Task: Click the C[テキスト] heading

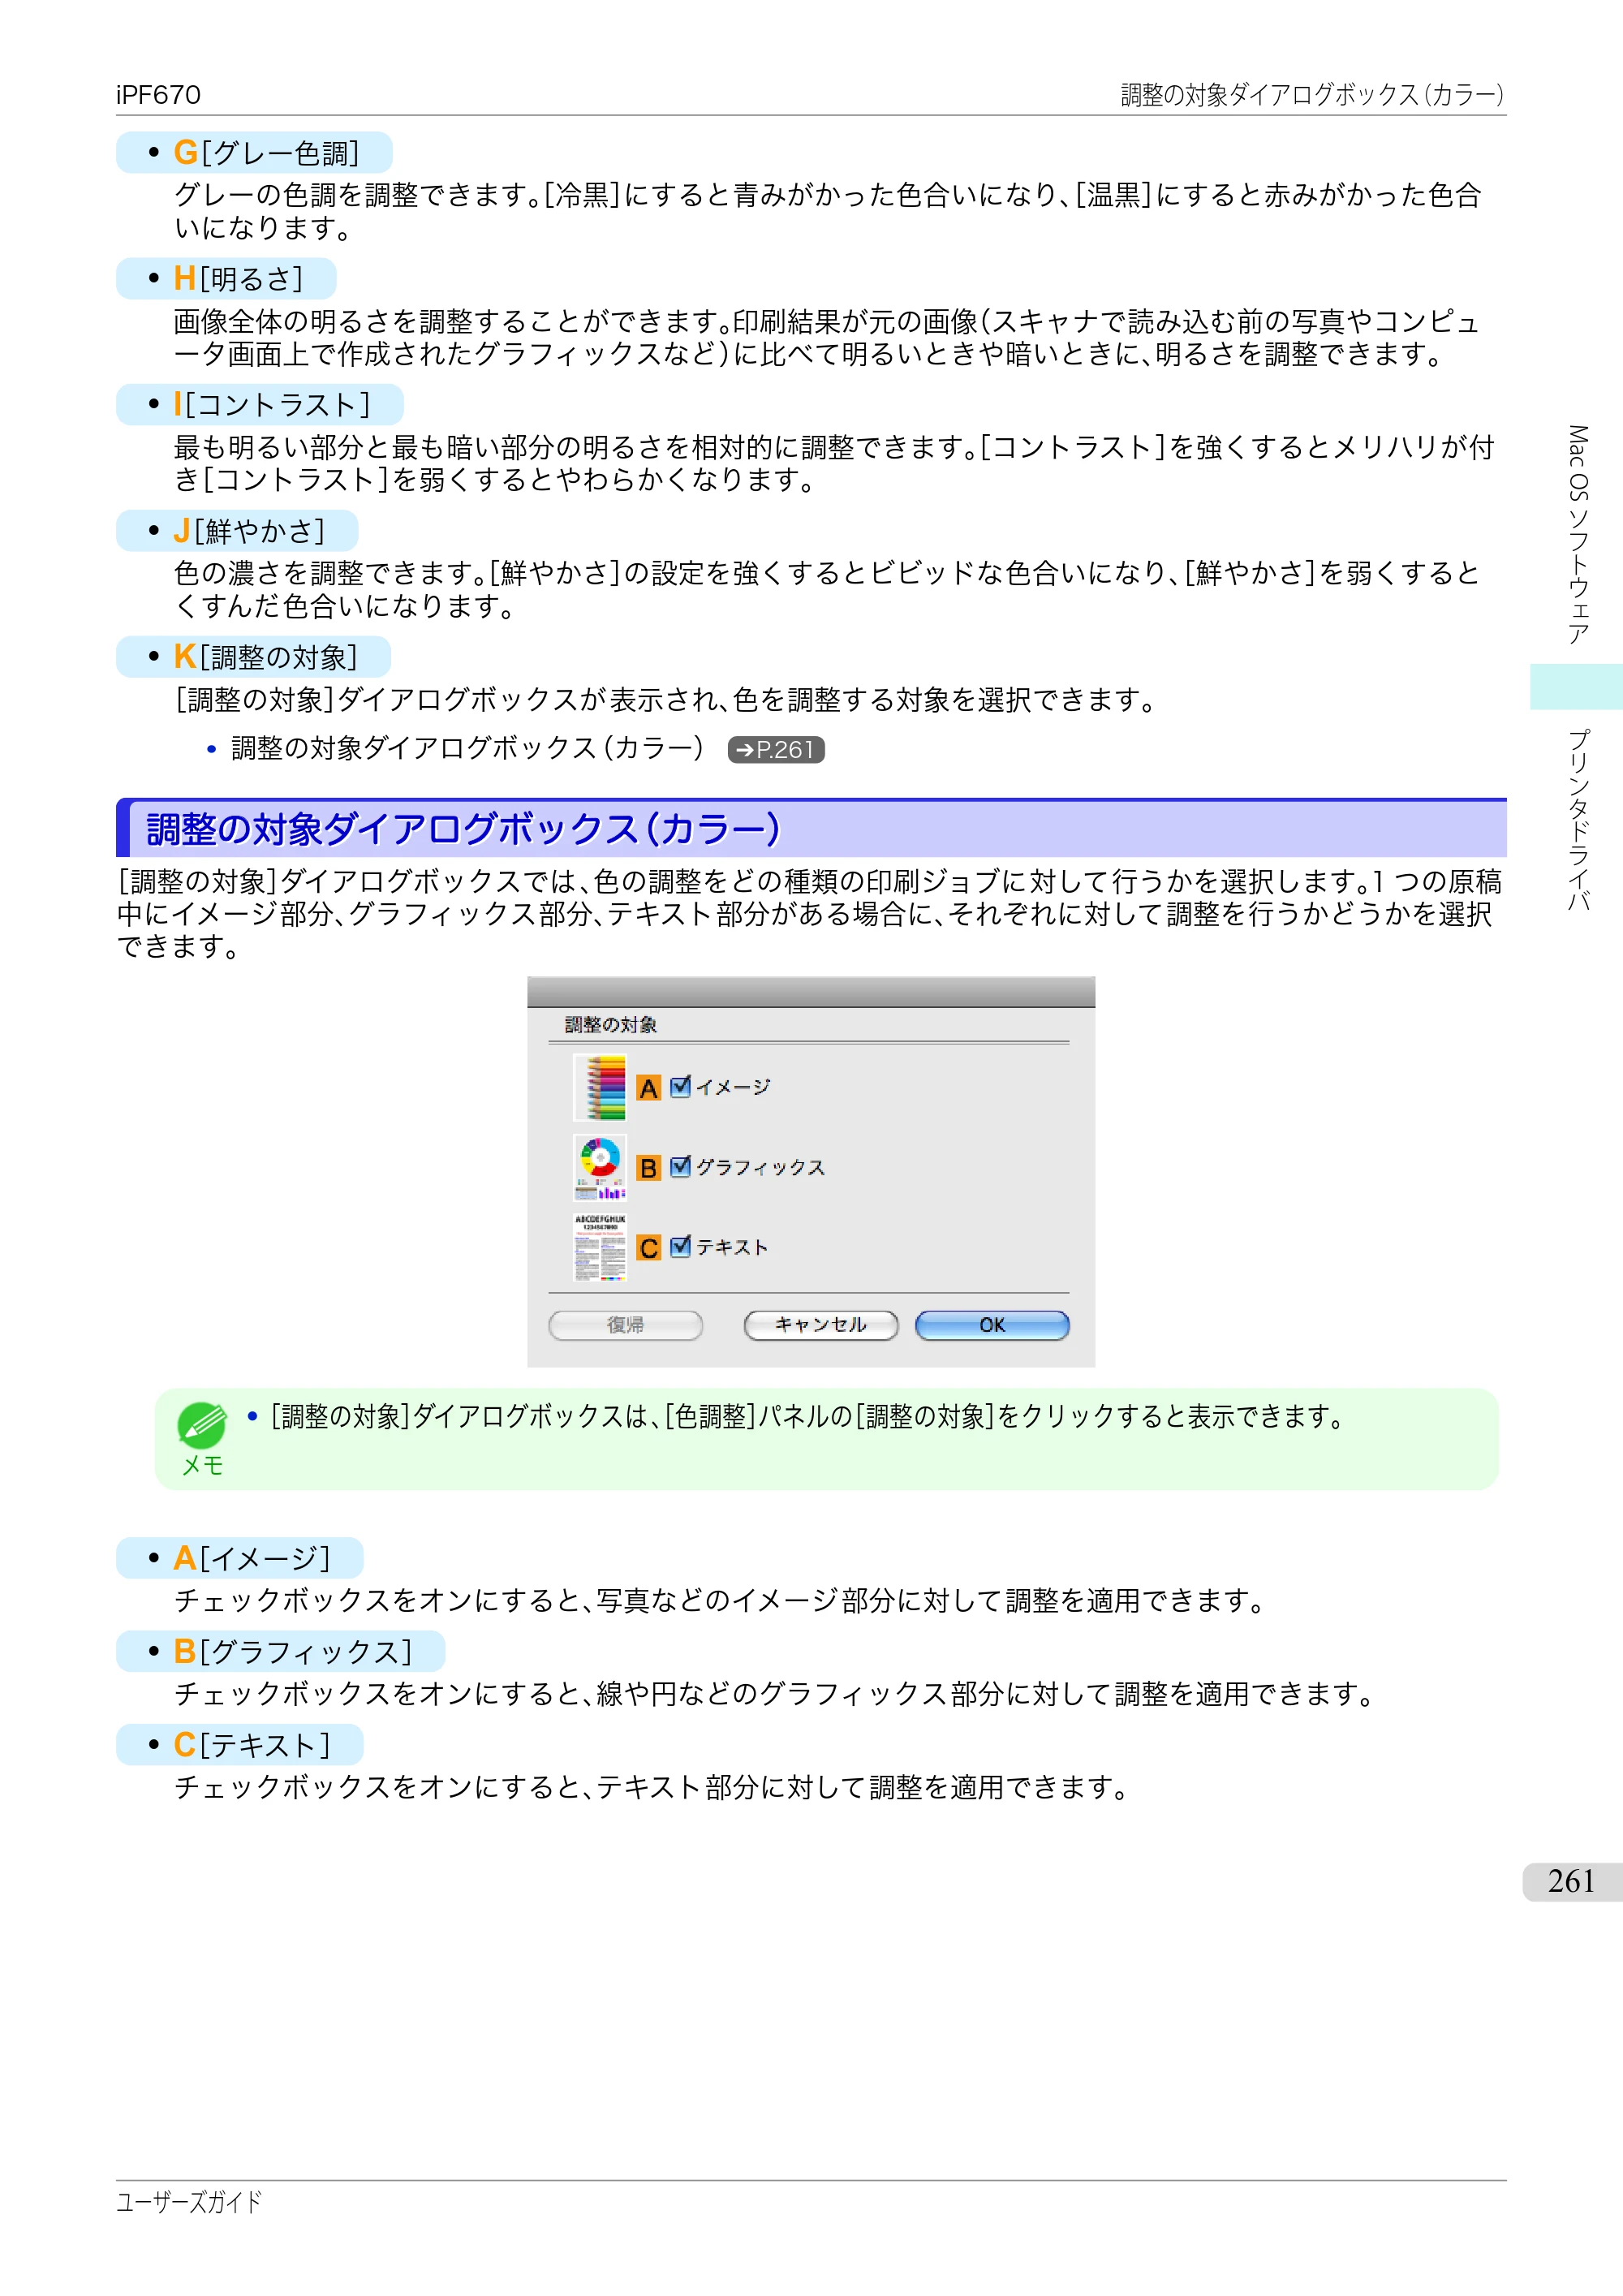Action: tap(240, 1745)
